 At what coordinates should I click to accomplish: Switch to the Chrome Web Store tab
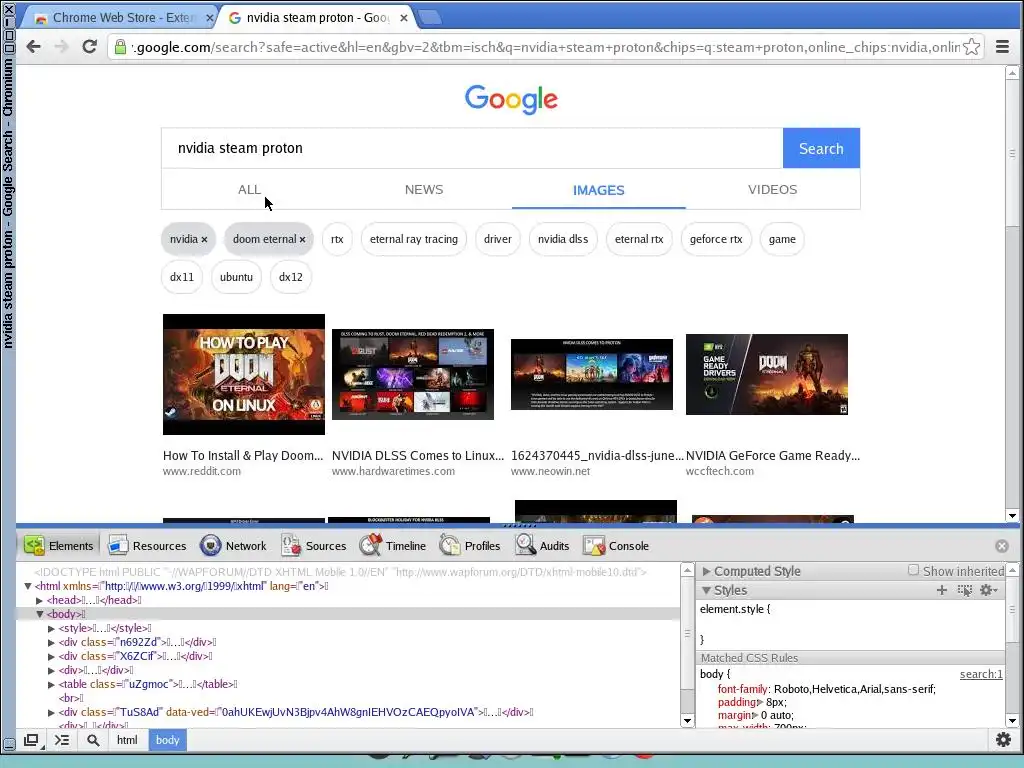(118, 18)
